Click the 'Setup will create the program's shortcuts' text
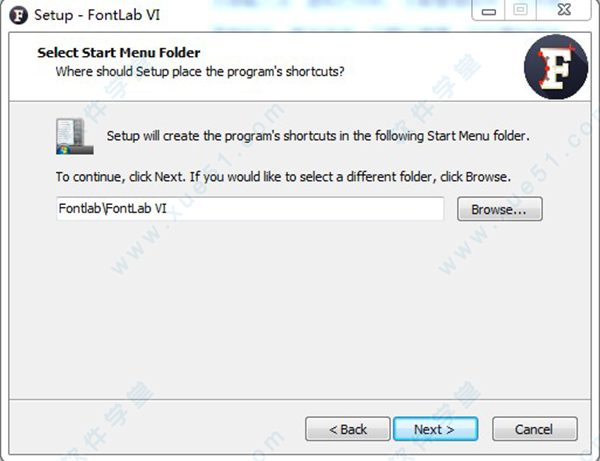The image size is (600, 461). tap(318, 136)
